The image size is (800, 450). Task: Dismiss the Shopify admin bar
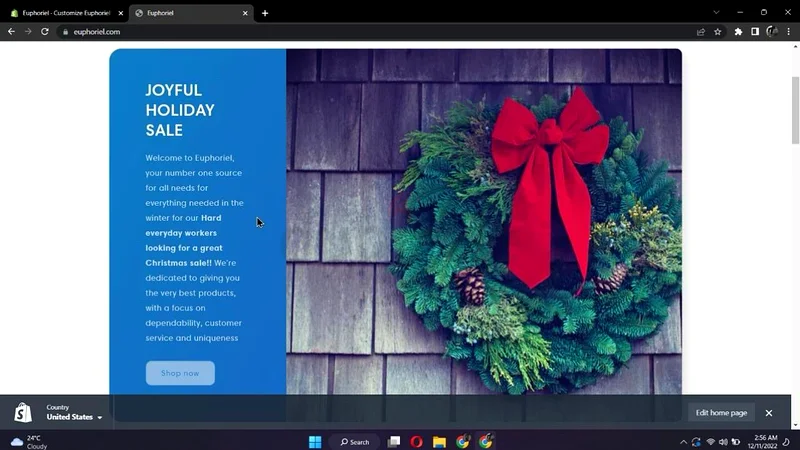click(769, 413)
